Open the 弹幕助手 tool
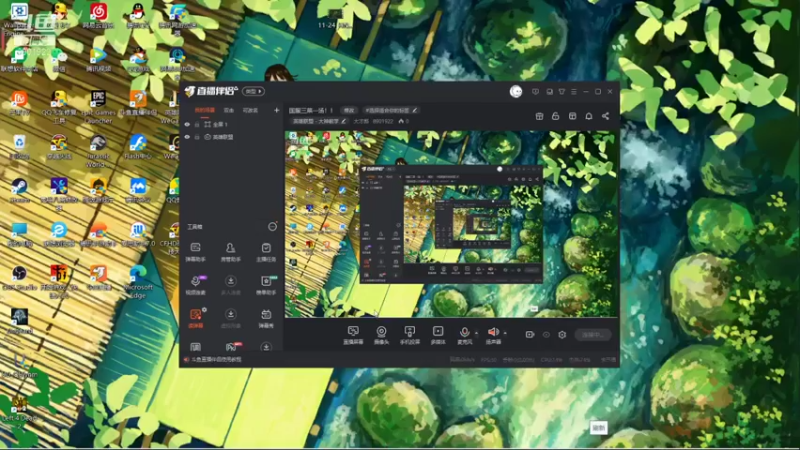Screen dimensions: 800x450 195,252
